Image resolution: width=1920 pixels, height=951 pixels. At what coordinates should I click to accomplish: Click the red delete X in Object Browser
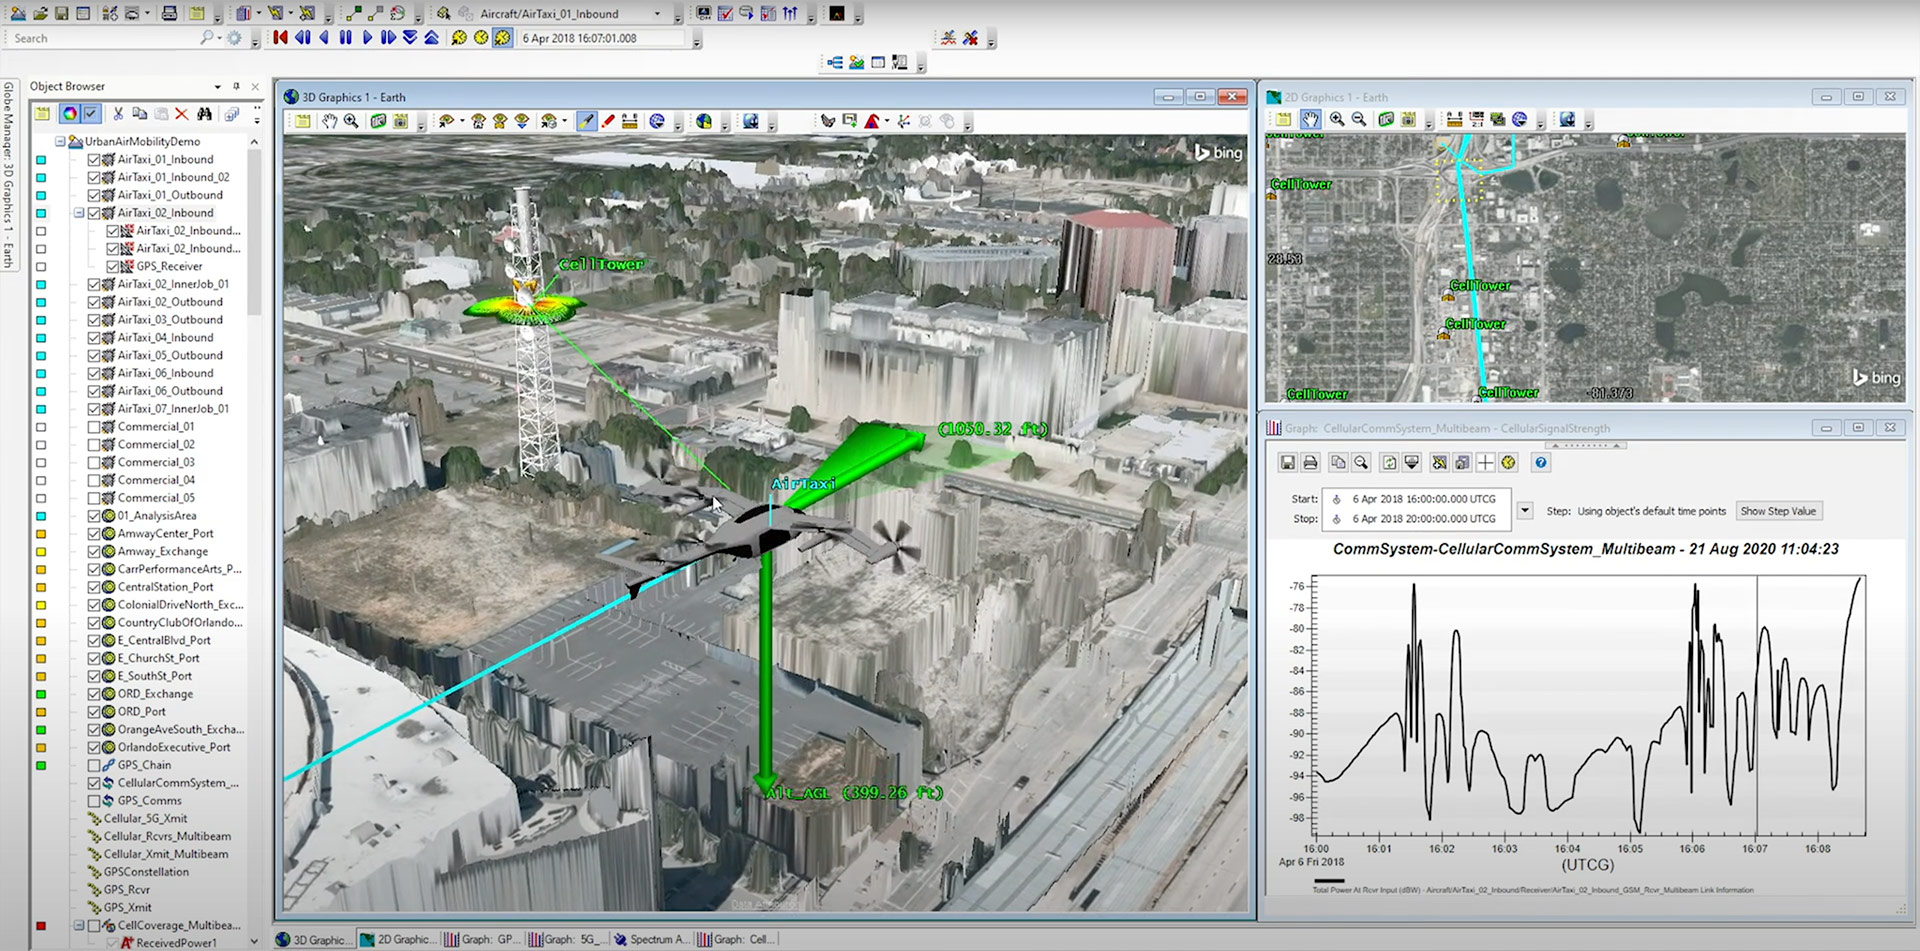pyautogui.click(x=182, y=114)
